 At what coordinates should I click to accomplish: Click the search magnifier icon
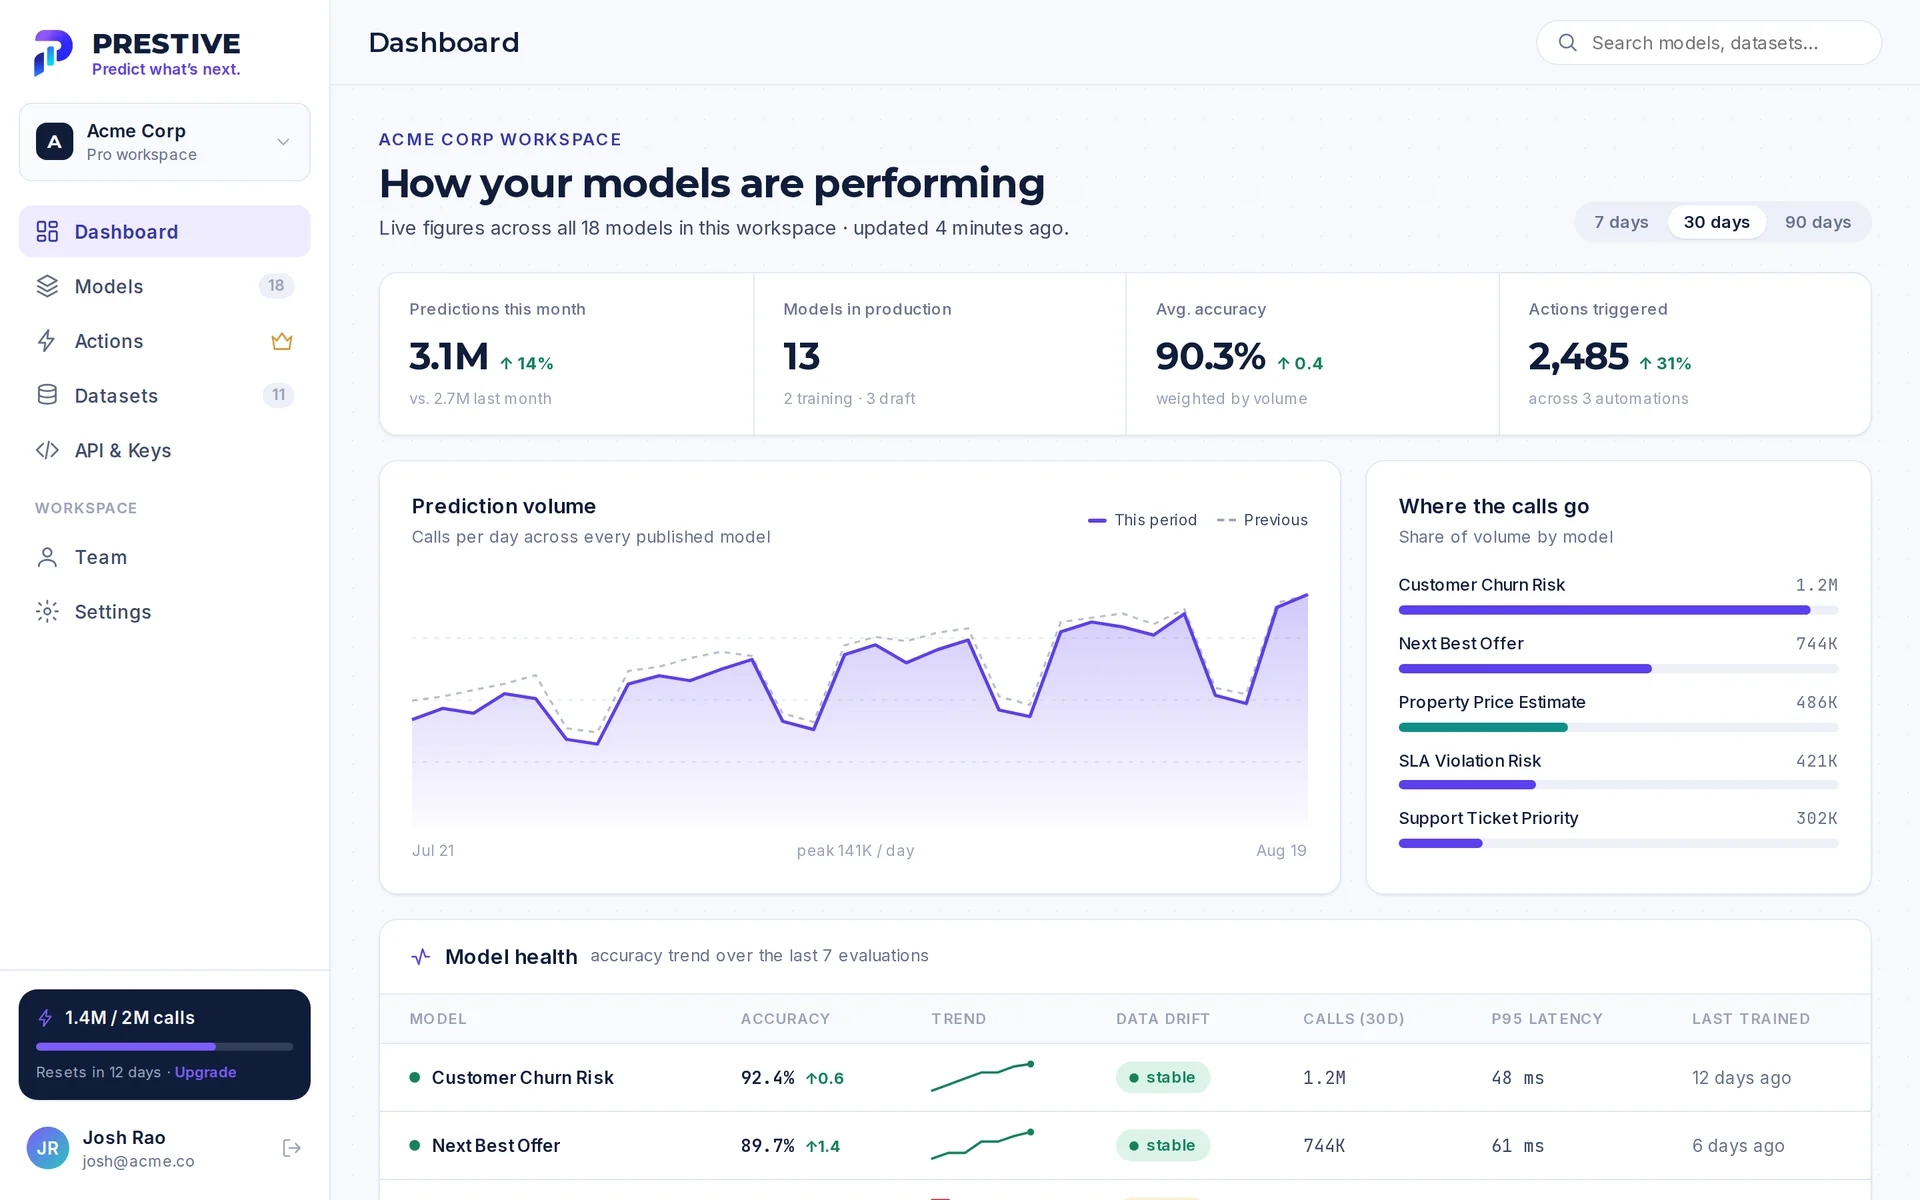pyautogui.click(x=1568, y=43)
